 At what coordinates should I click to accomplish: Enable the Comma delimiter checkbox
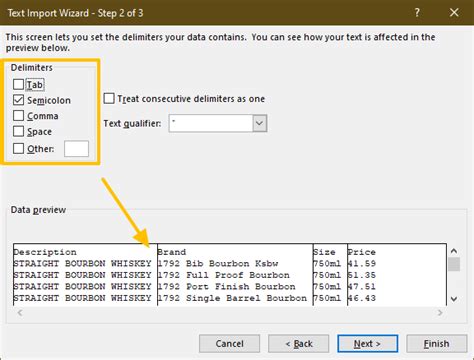coord(18,116)
